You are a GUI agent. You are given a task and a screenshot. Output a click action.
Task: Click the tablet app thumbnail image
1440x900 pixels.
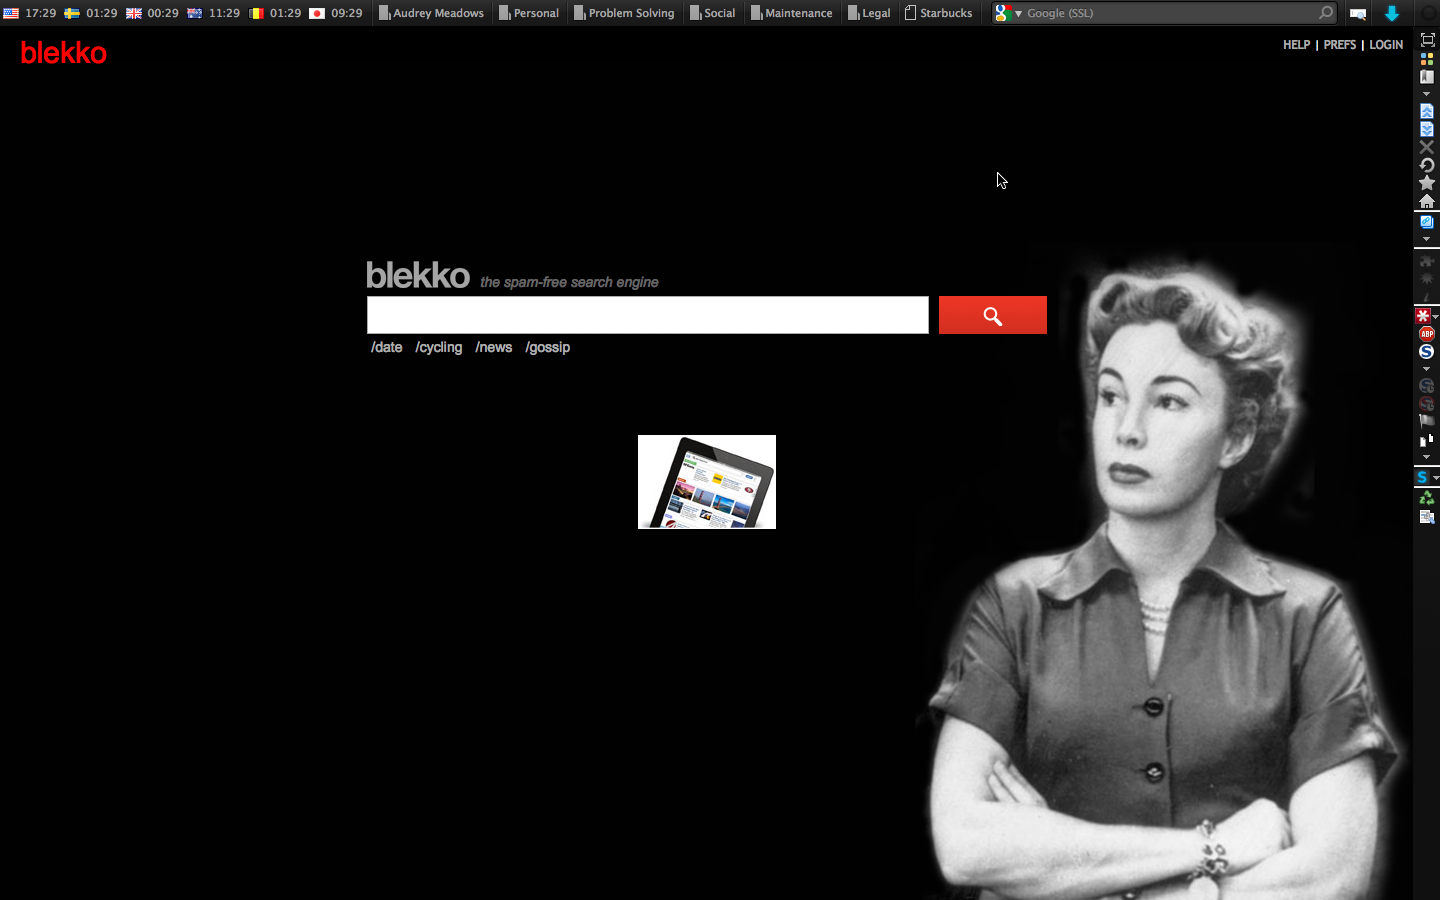tap(707, 482)
